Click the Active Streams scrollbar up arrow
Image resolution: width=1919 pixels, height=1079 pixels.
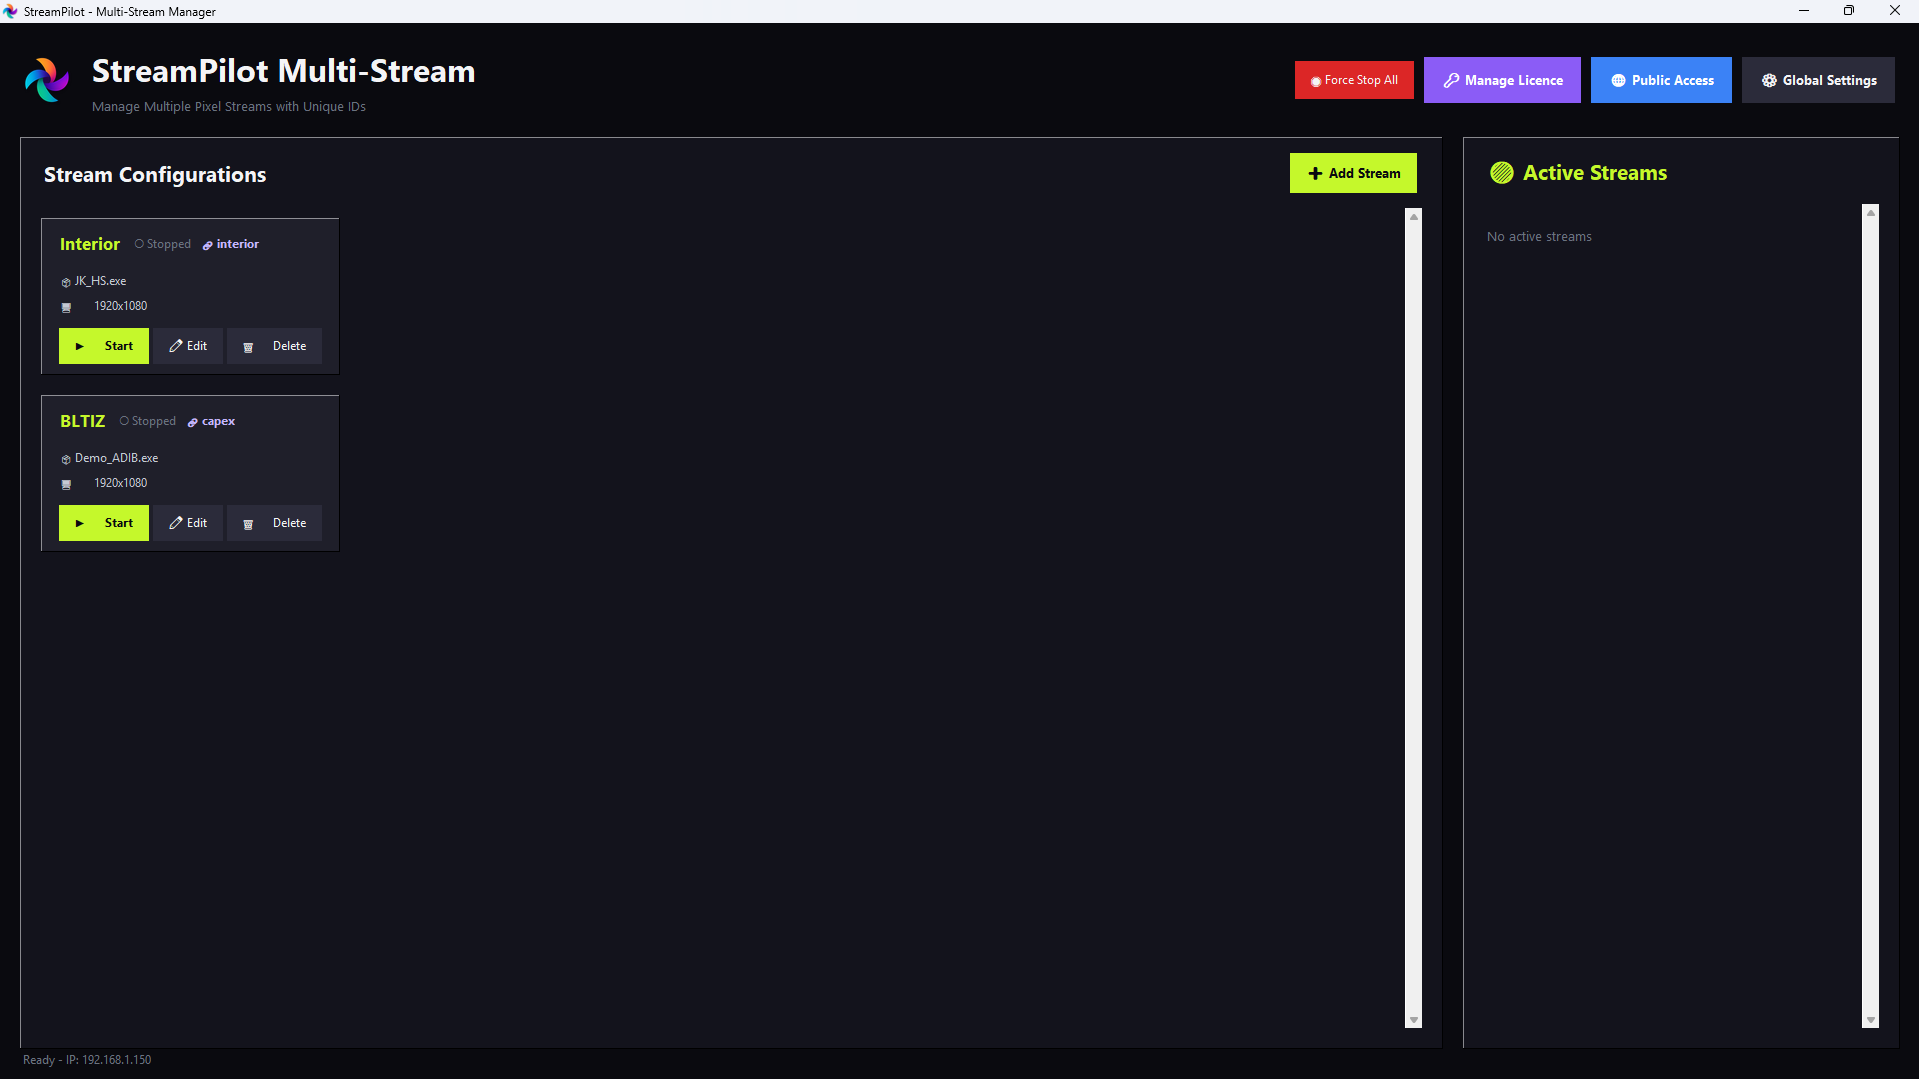[x=1870, y=212]
